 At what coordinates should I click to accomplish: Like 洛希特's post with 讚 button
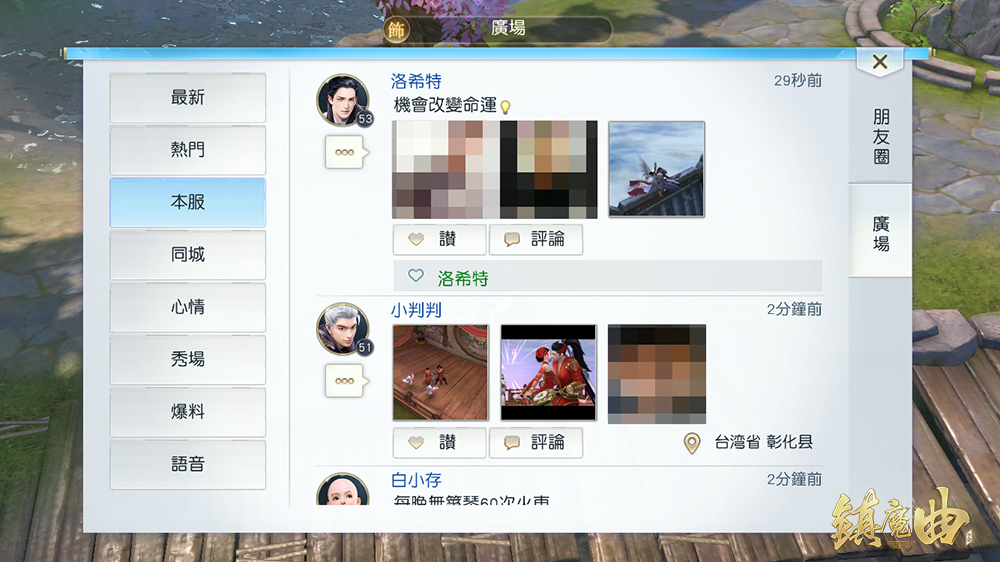[x=439, y=240]
